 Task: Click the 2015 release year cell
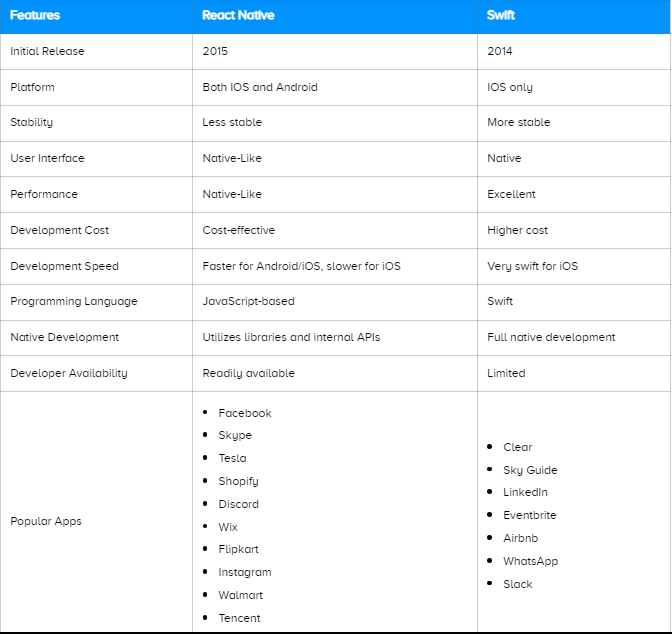click(x=216, y=51)
